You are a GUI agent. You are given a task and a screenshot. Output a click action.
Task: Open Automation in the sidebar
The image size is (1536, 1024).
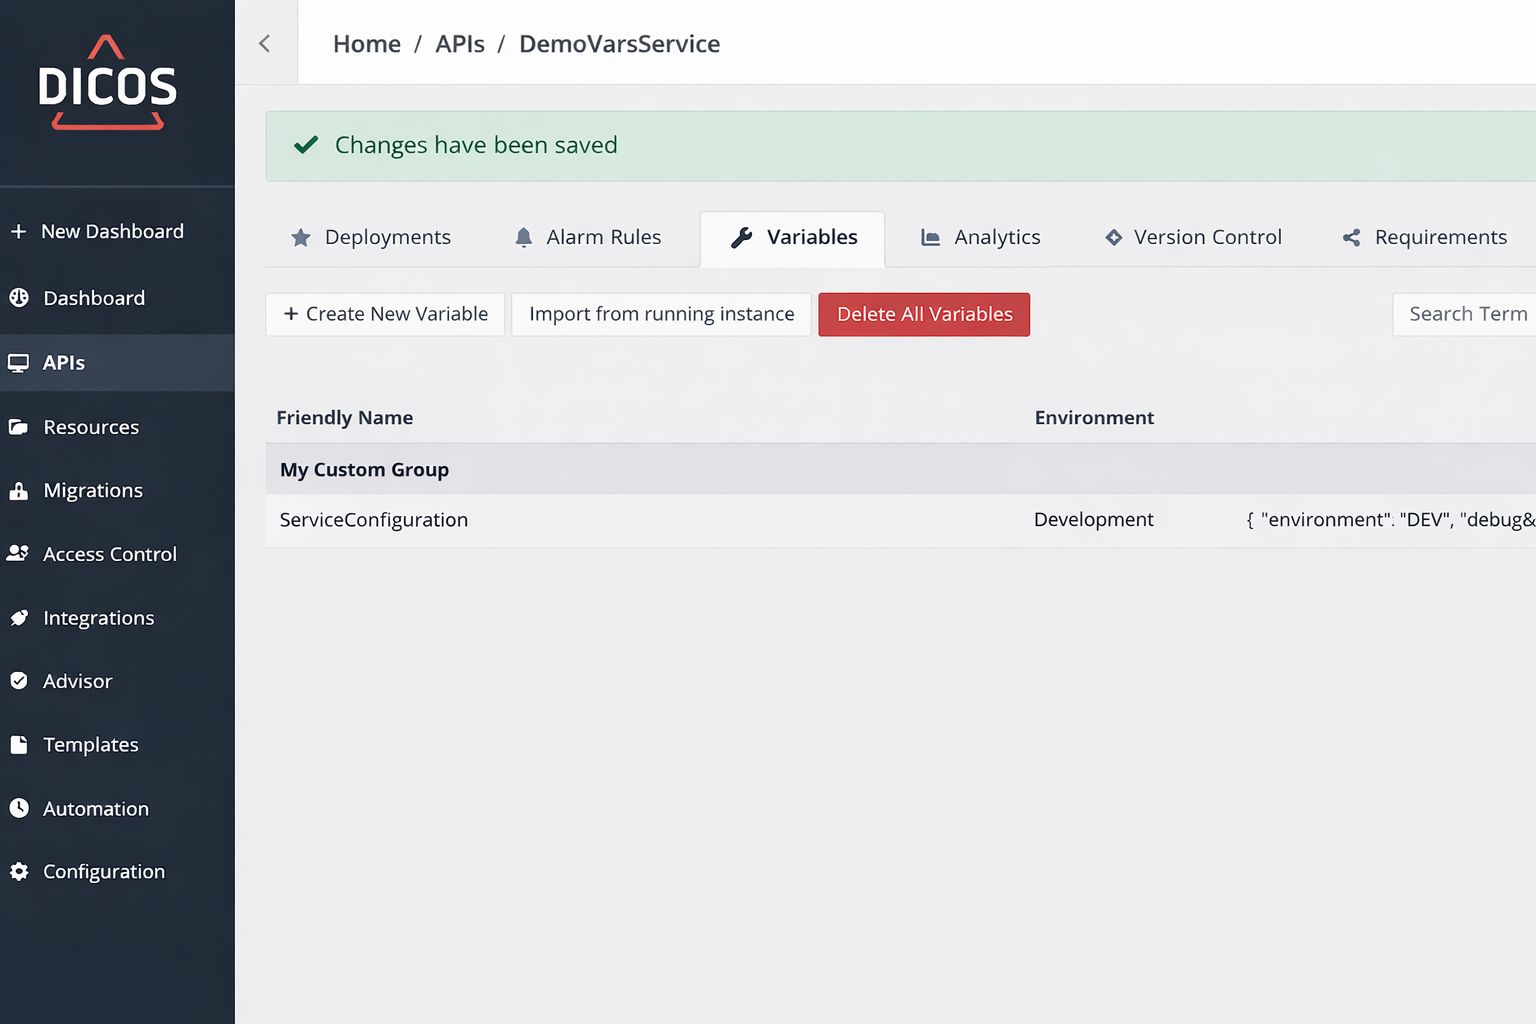pos(95,809)
